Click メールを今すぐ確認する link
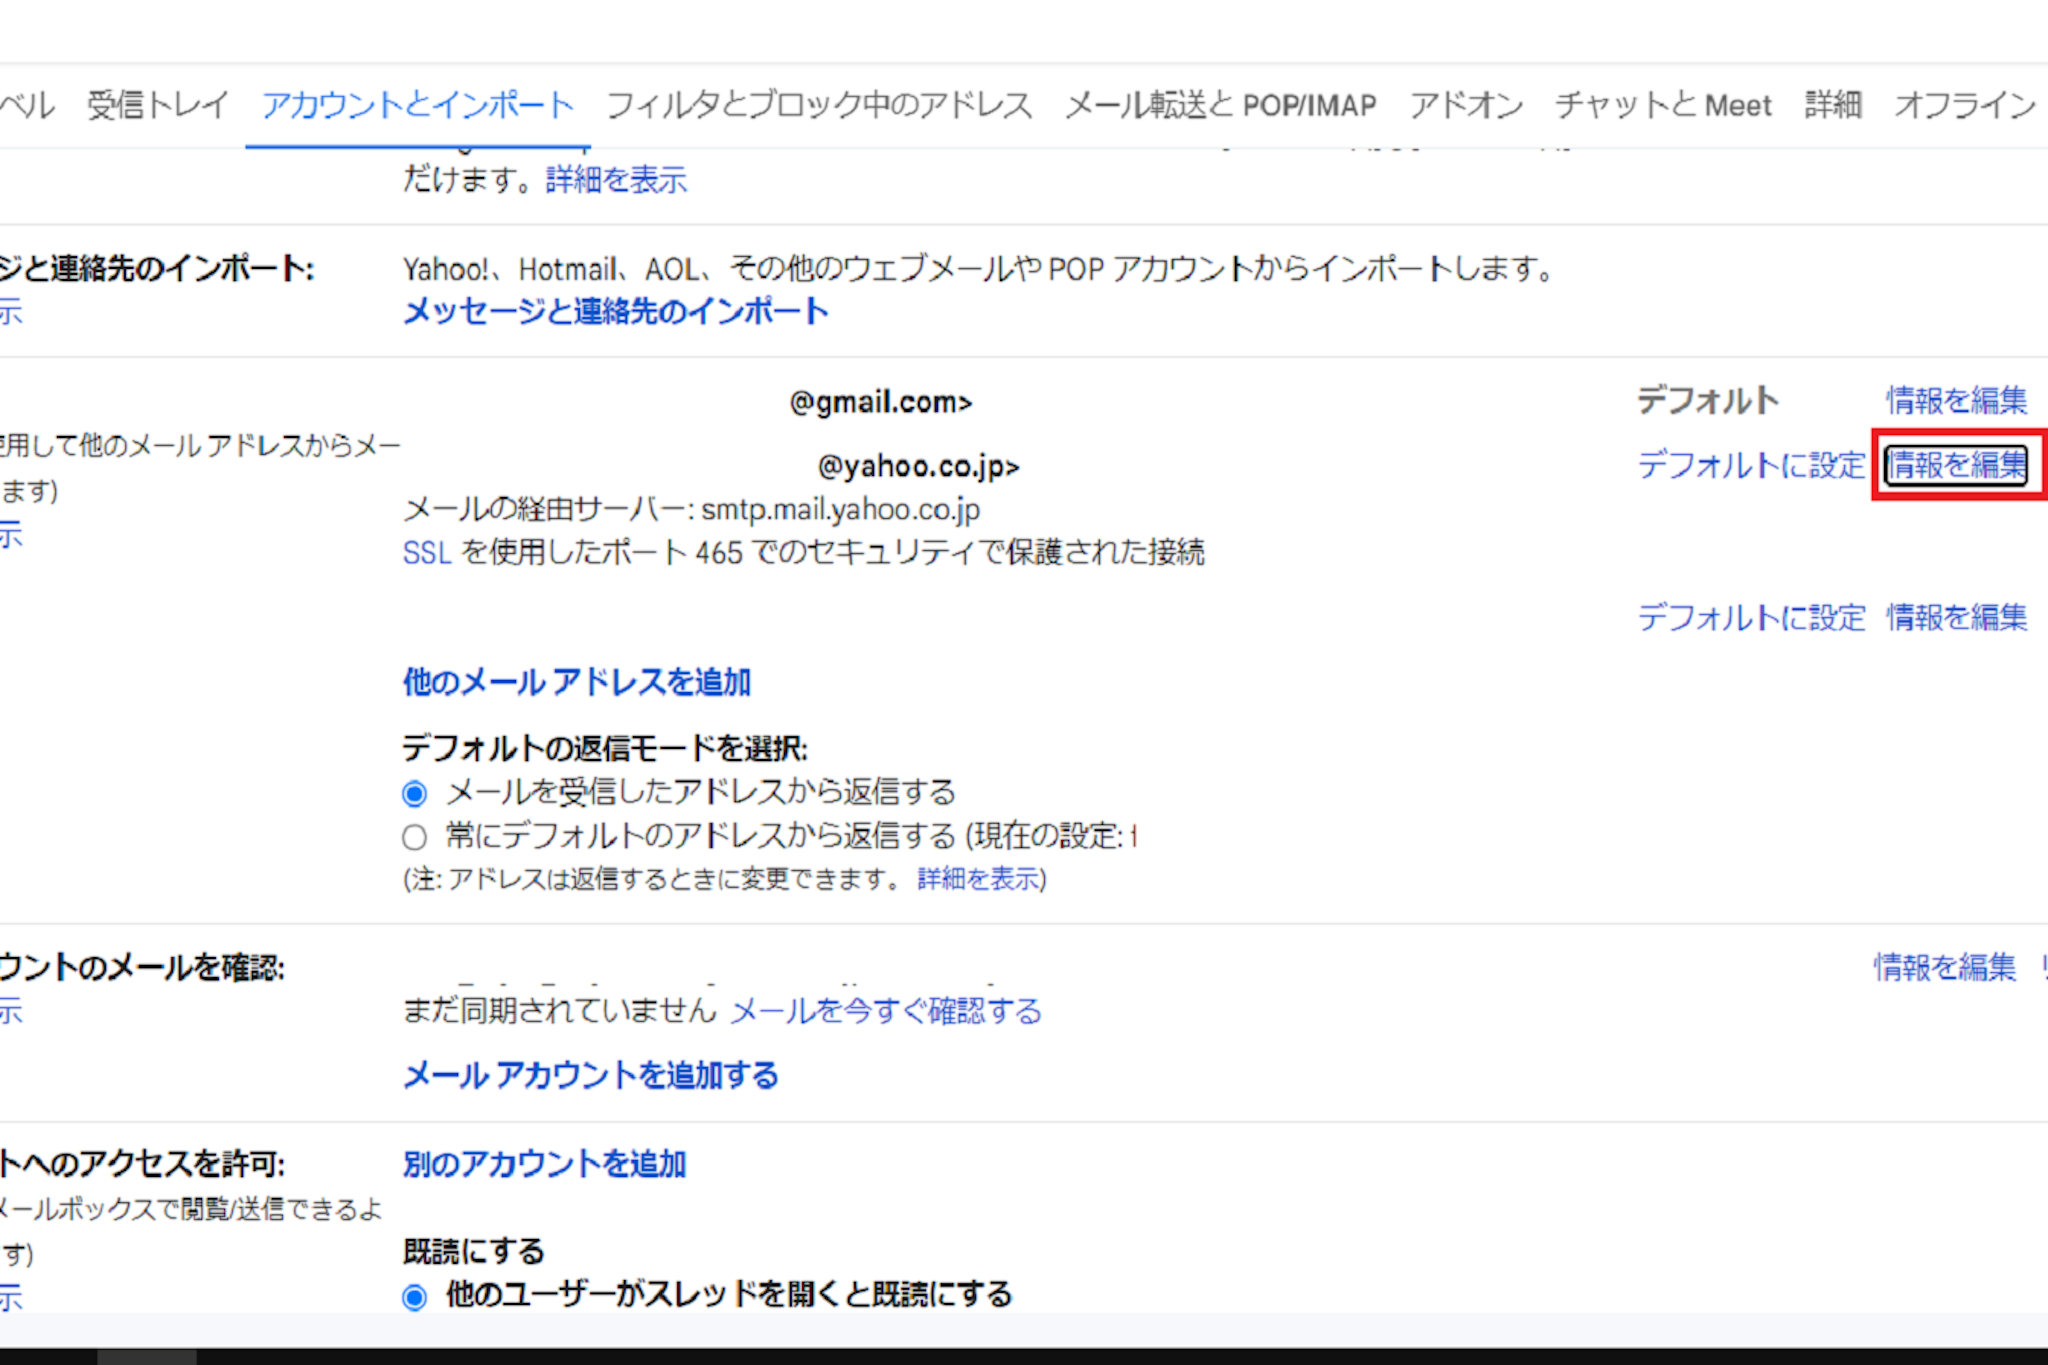 [x=886, y=1011]
